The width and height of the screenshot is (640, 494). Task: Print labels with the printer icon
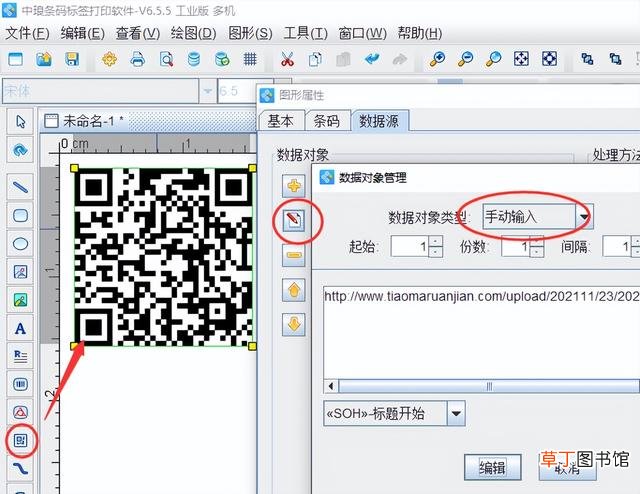[138, 60]
